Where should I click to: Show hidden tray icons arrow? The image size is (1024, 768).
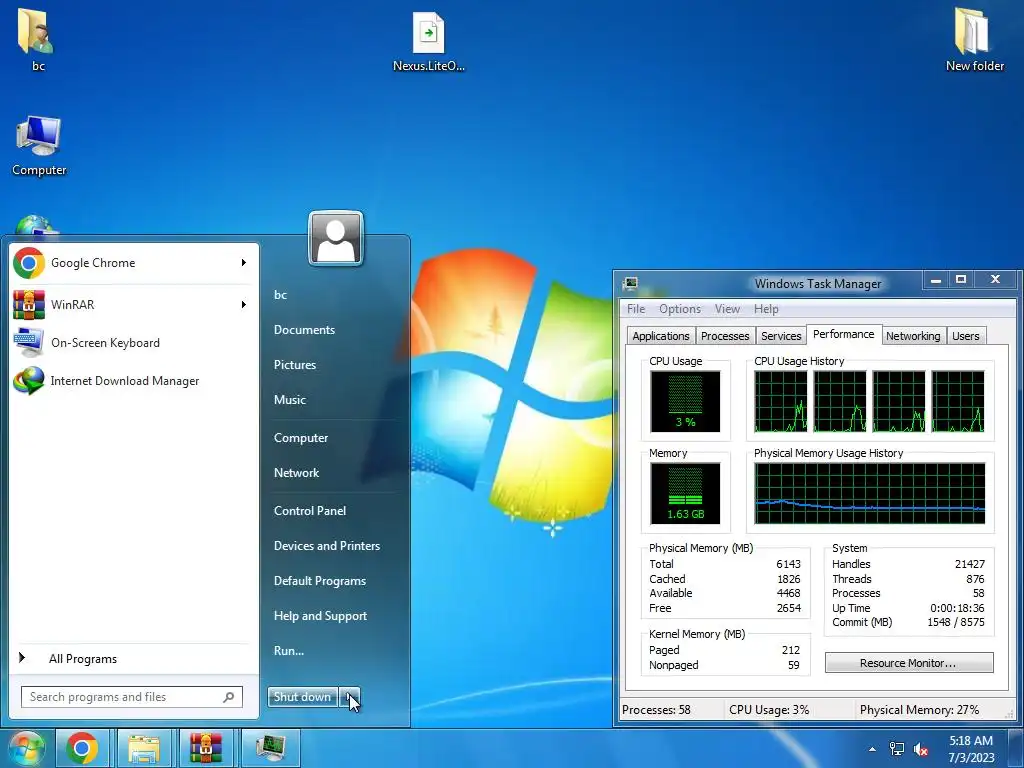872,749
